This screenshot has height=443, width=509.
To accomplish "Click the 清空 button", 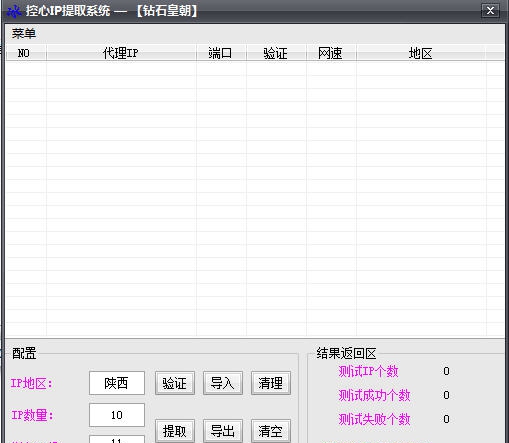I will [271, 431].
